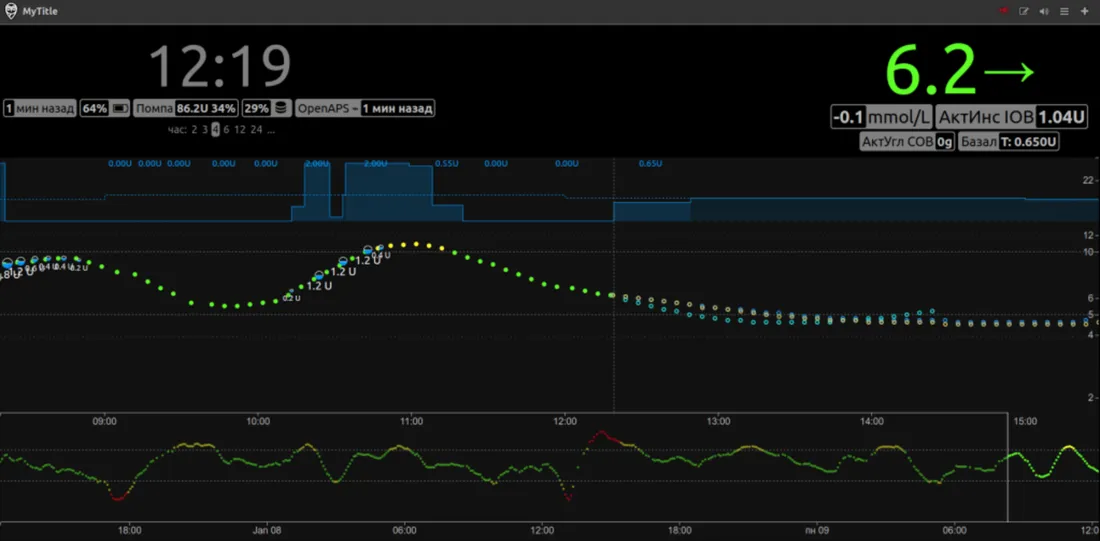This screenshot has height=541, width=1100.
Task: Expand the OpenAPS status pill
Action: click(x=365, y=109)
